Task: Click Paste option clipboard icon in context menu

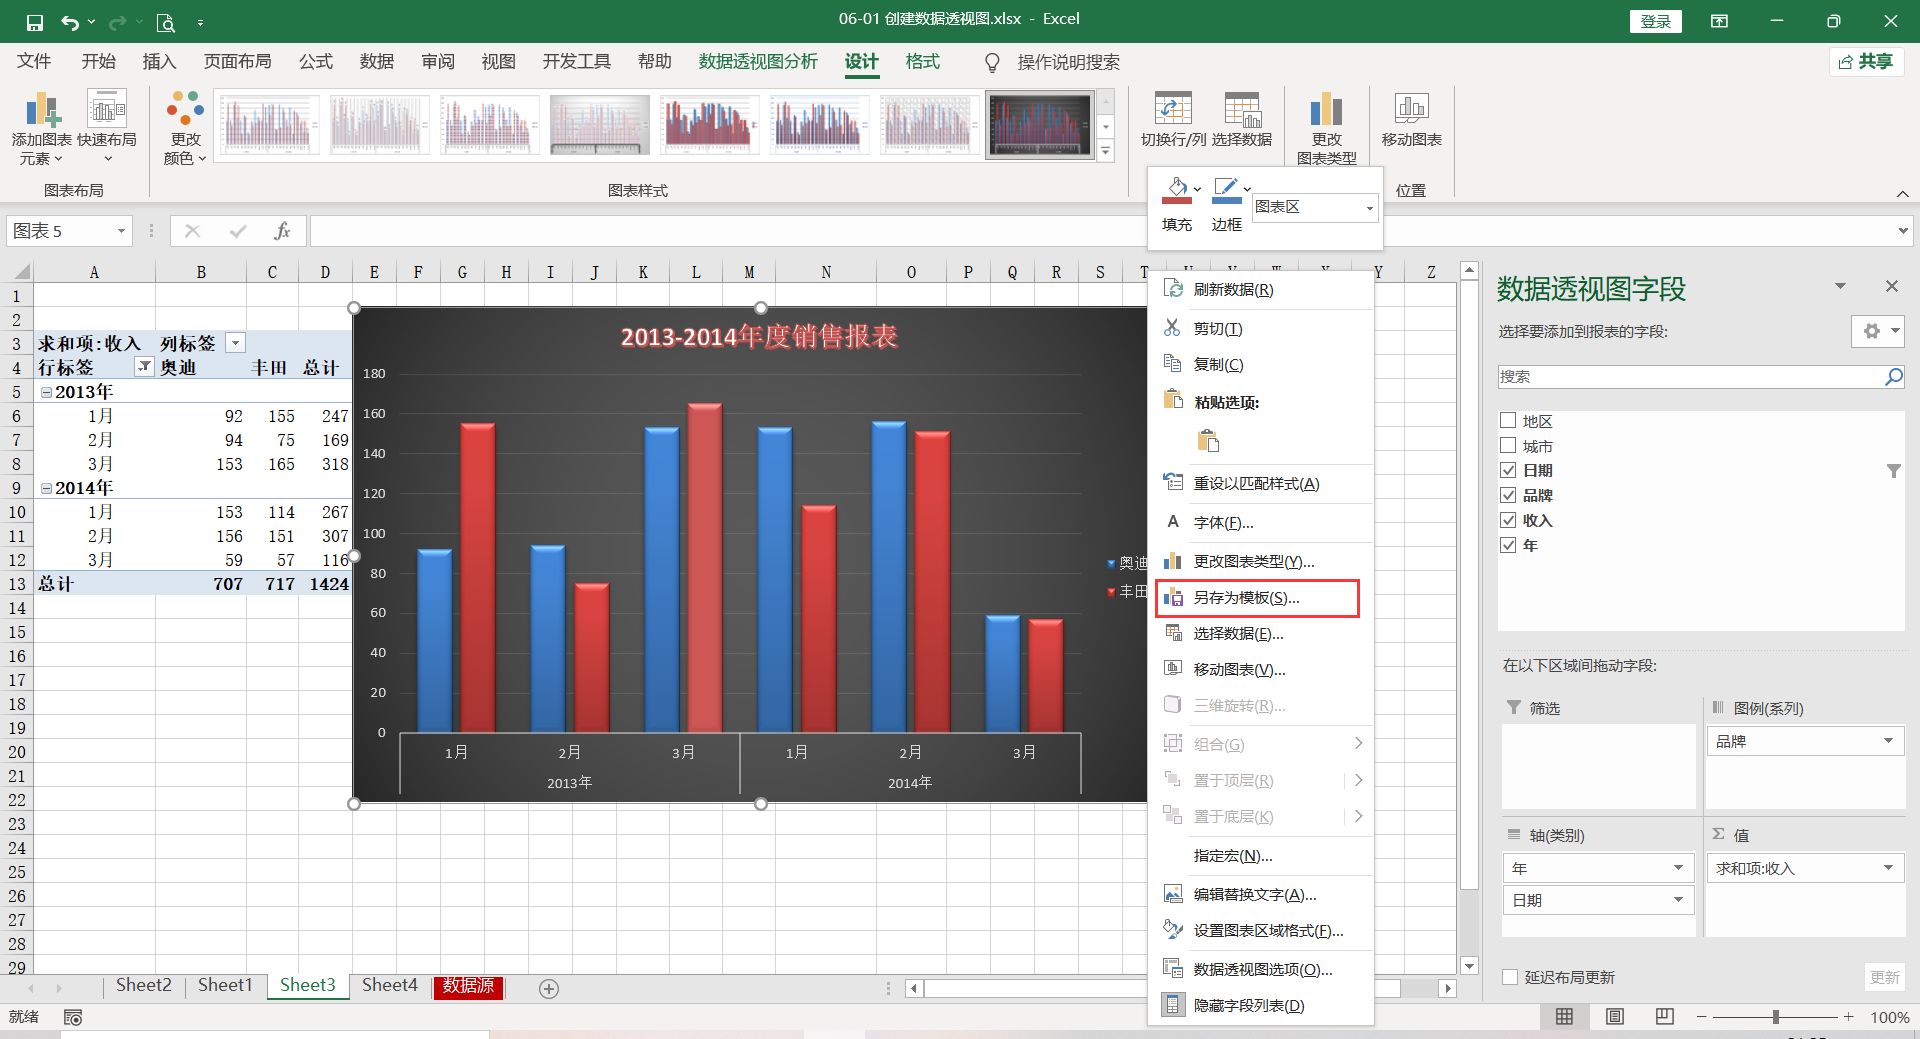Action: (1208, 441)
